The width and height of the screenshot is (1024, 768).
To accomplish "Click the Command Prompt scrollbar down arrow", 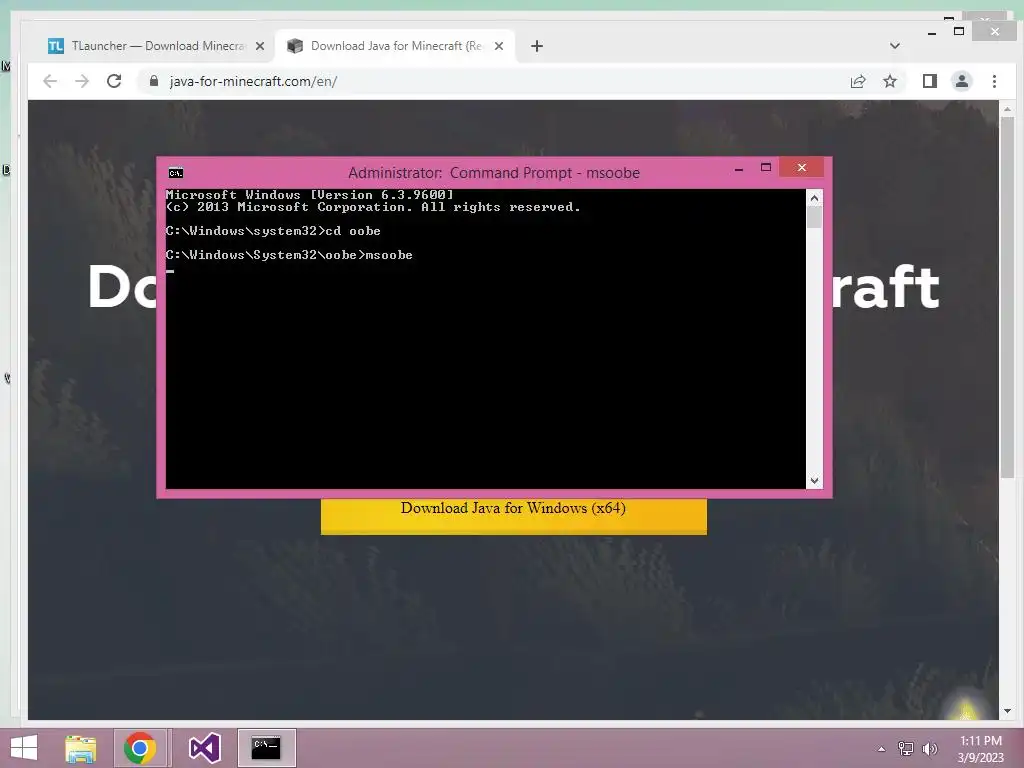I will click(814, 481).
